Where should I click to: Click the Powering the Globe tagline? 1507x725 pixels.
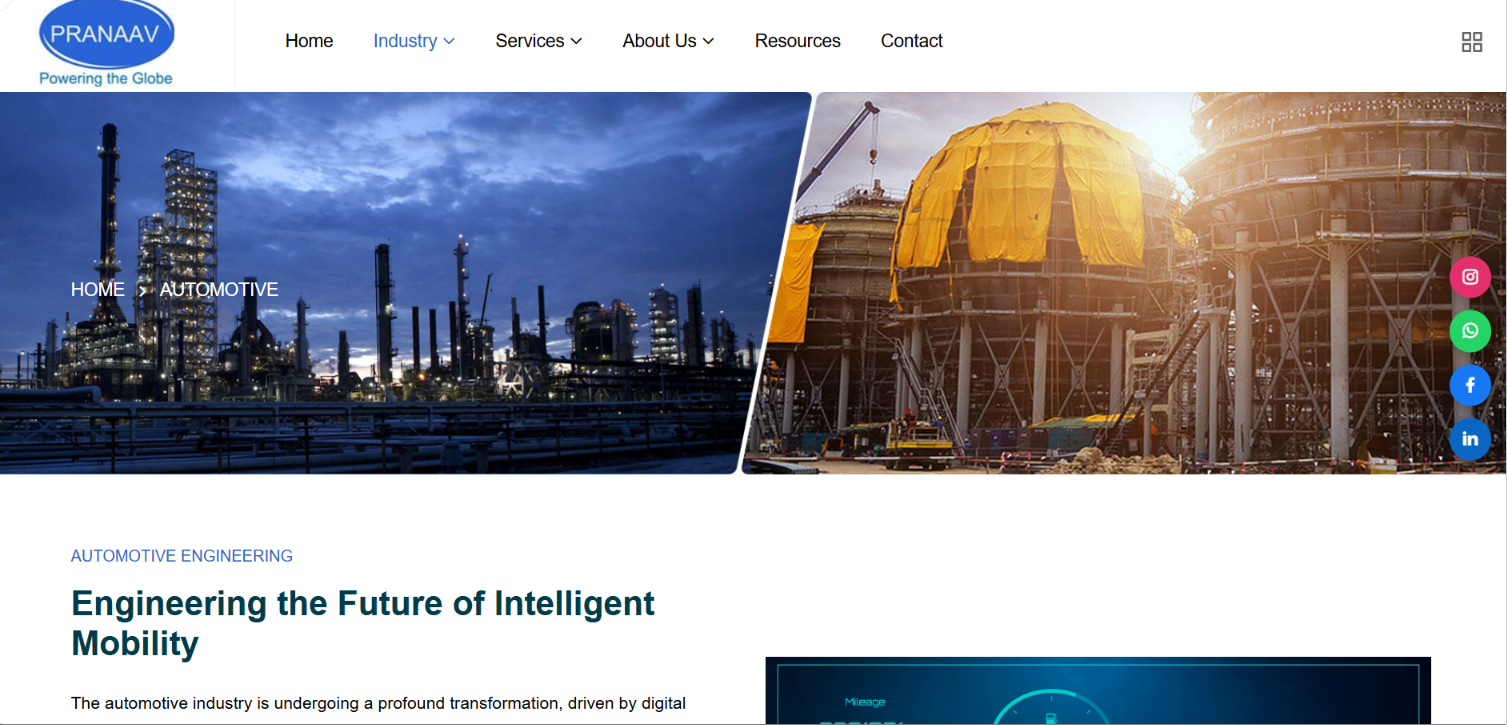tap(106, 78)
